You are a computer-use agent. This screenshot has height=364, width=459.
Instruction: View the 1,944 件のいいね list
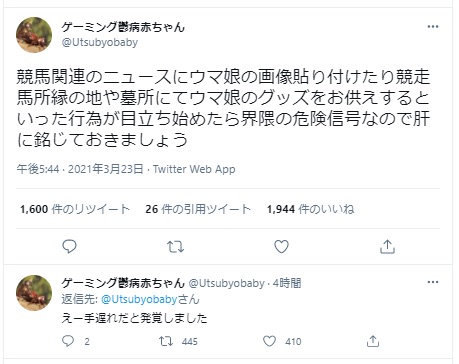[310, 209]
